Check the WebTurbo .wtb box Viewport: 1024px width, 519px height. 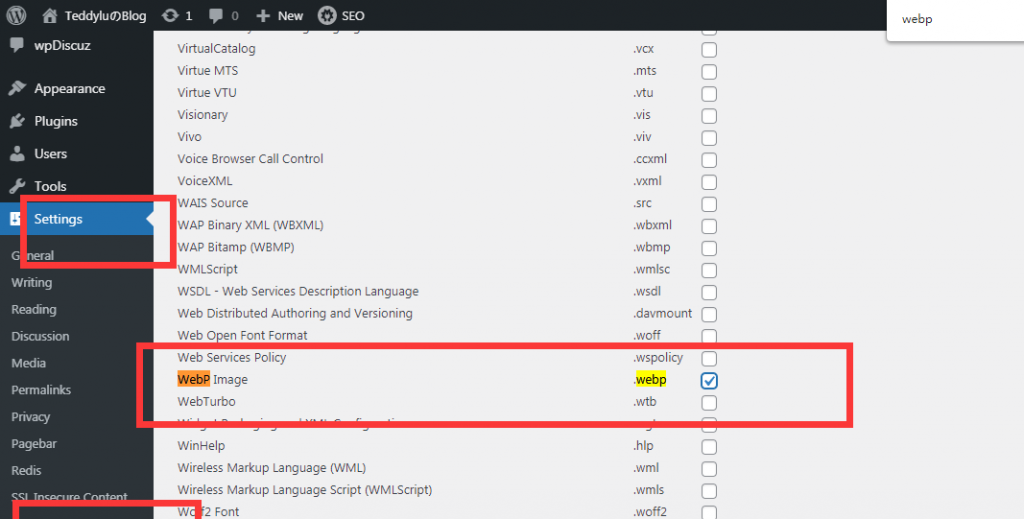point(709,403)
